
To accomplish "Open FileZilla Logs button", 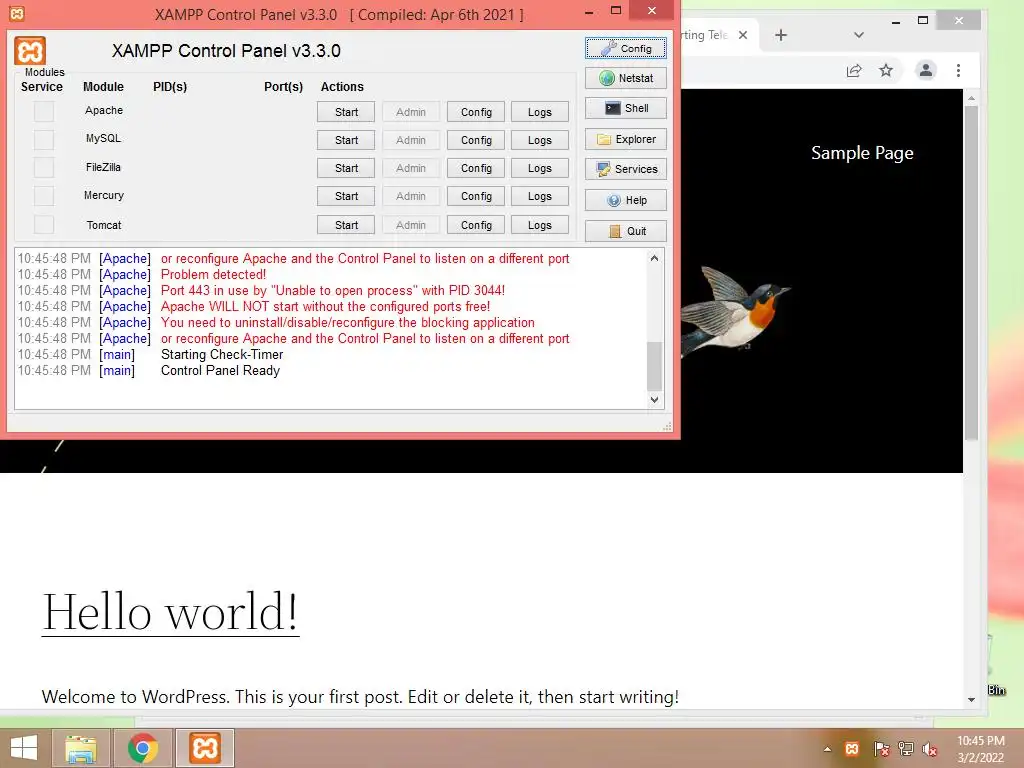I will pos(539,168).
